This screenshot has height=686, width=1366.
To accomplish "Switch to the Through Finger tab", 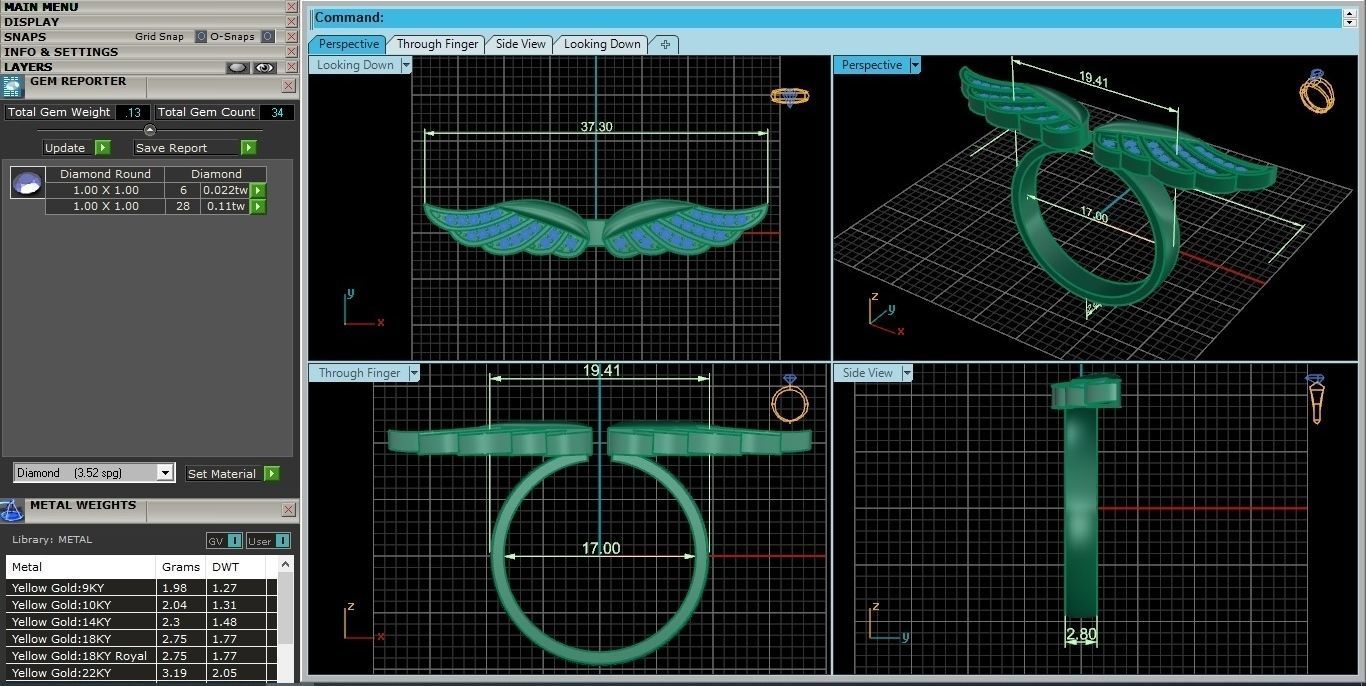I will 438,44.
